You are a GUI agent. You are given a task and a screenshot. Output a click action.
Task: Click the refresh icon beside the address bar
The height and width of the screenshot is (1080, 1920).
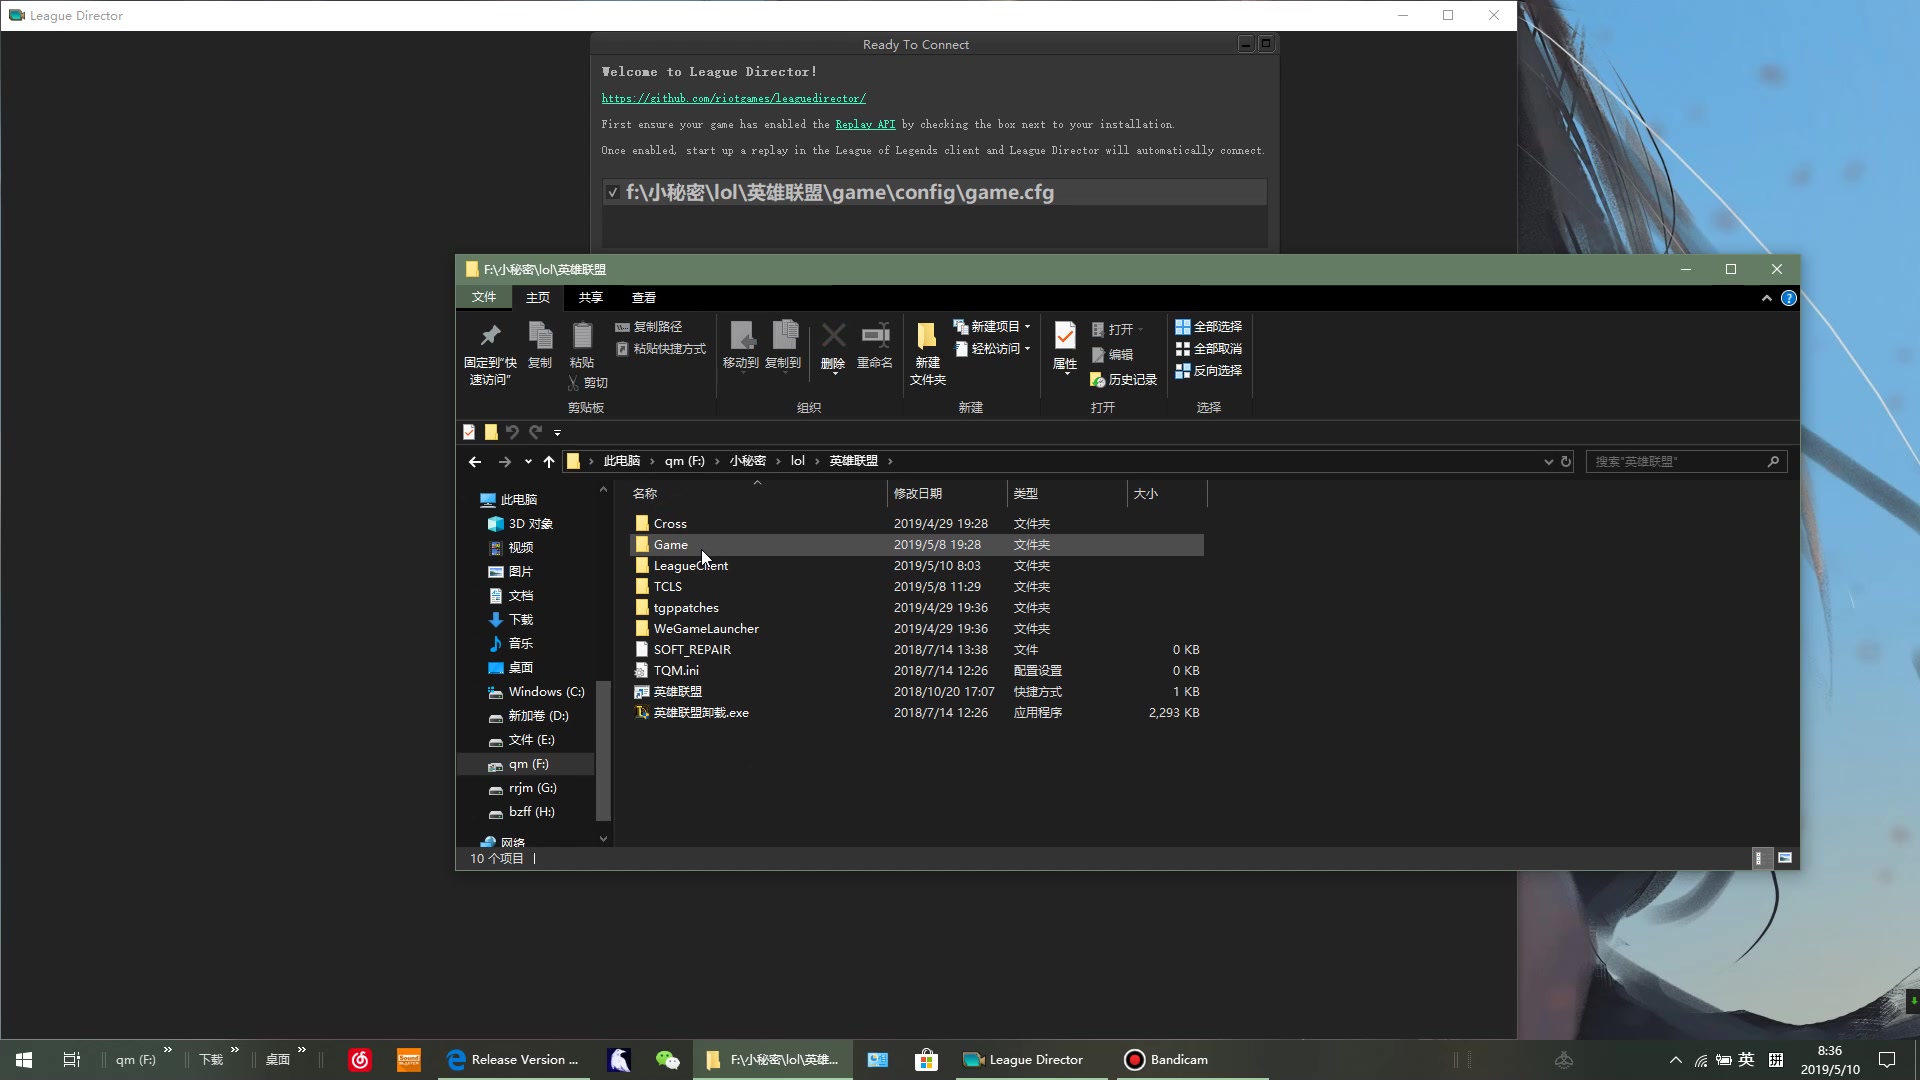(x=1566, y=461)
